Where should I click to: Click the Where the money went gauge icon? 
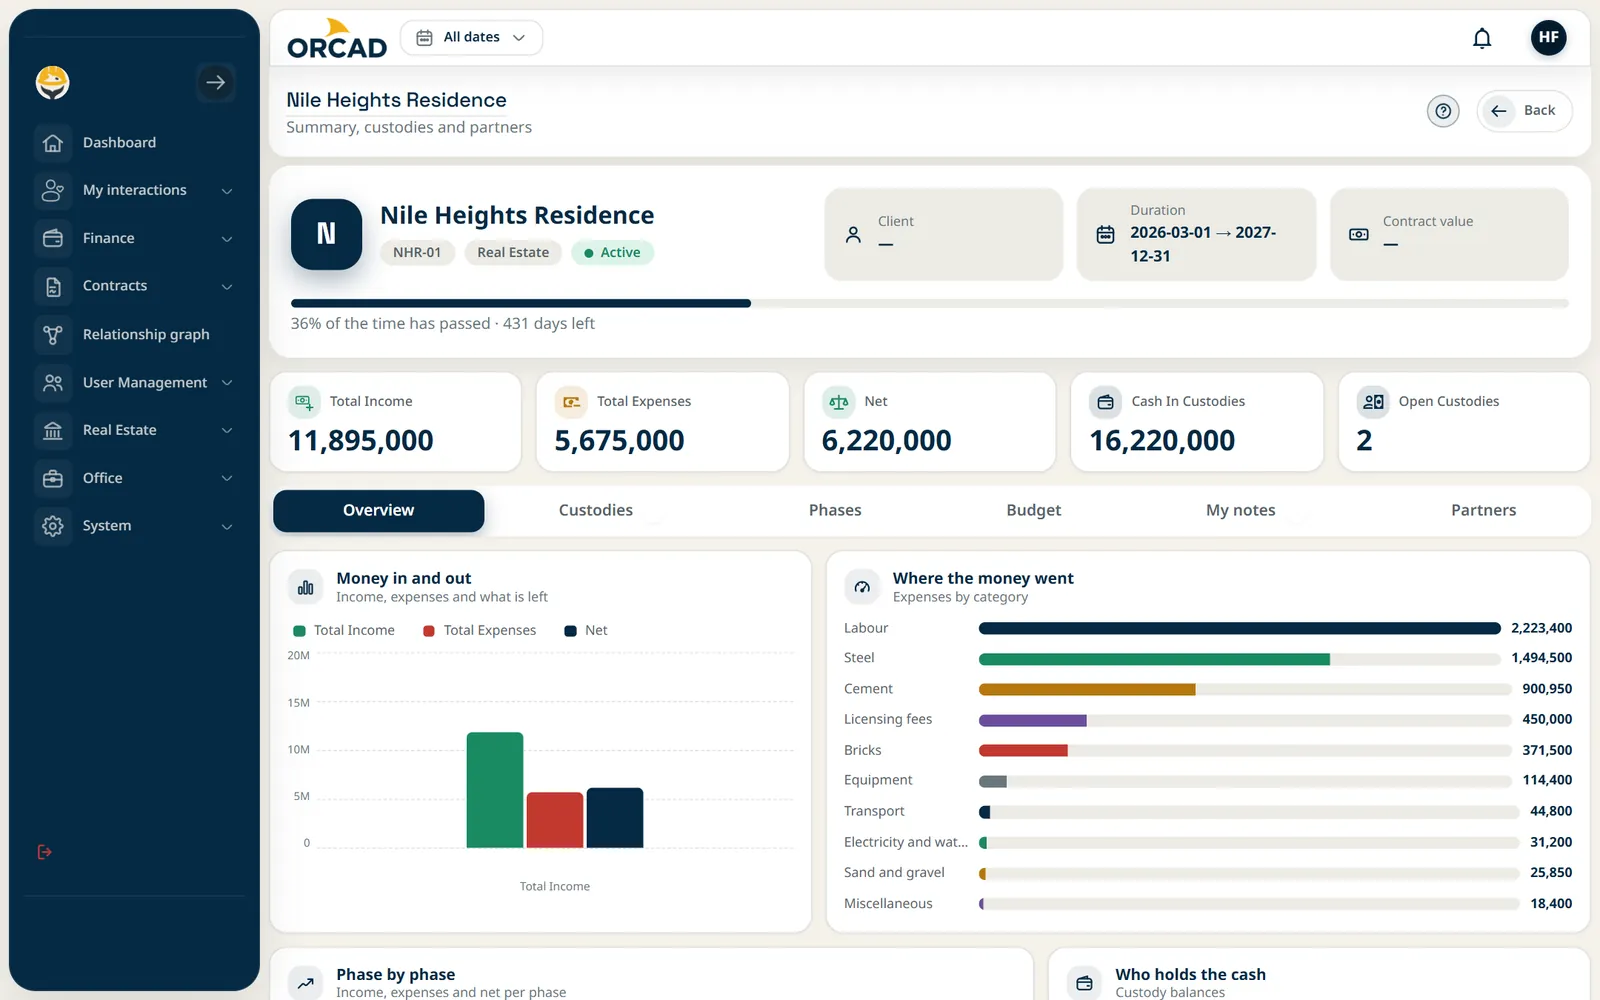pyautogui.click(x=862, y=587)
